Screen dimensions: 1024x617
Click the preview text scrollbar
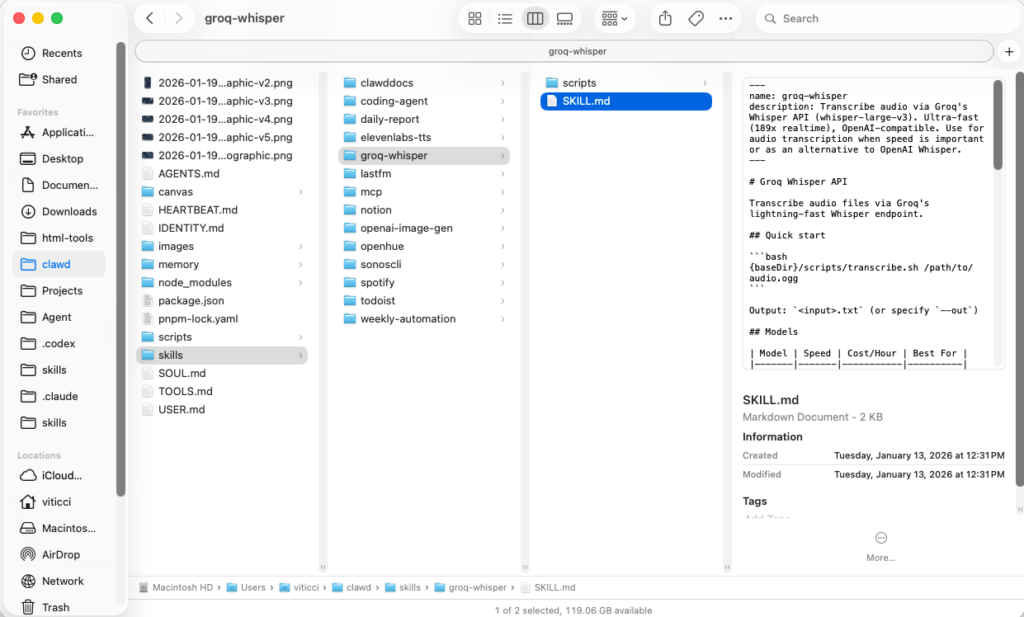coord(997,125)
